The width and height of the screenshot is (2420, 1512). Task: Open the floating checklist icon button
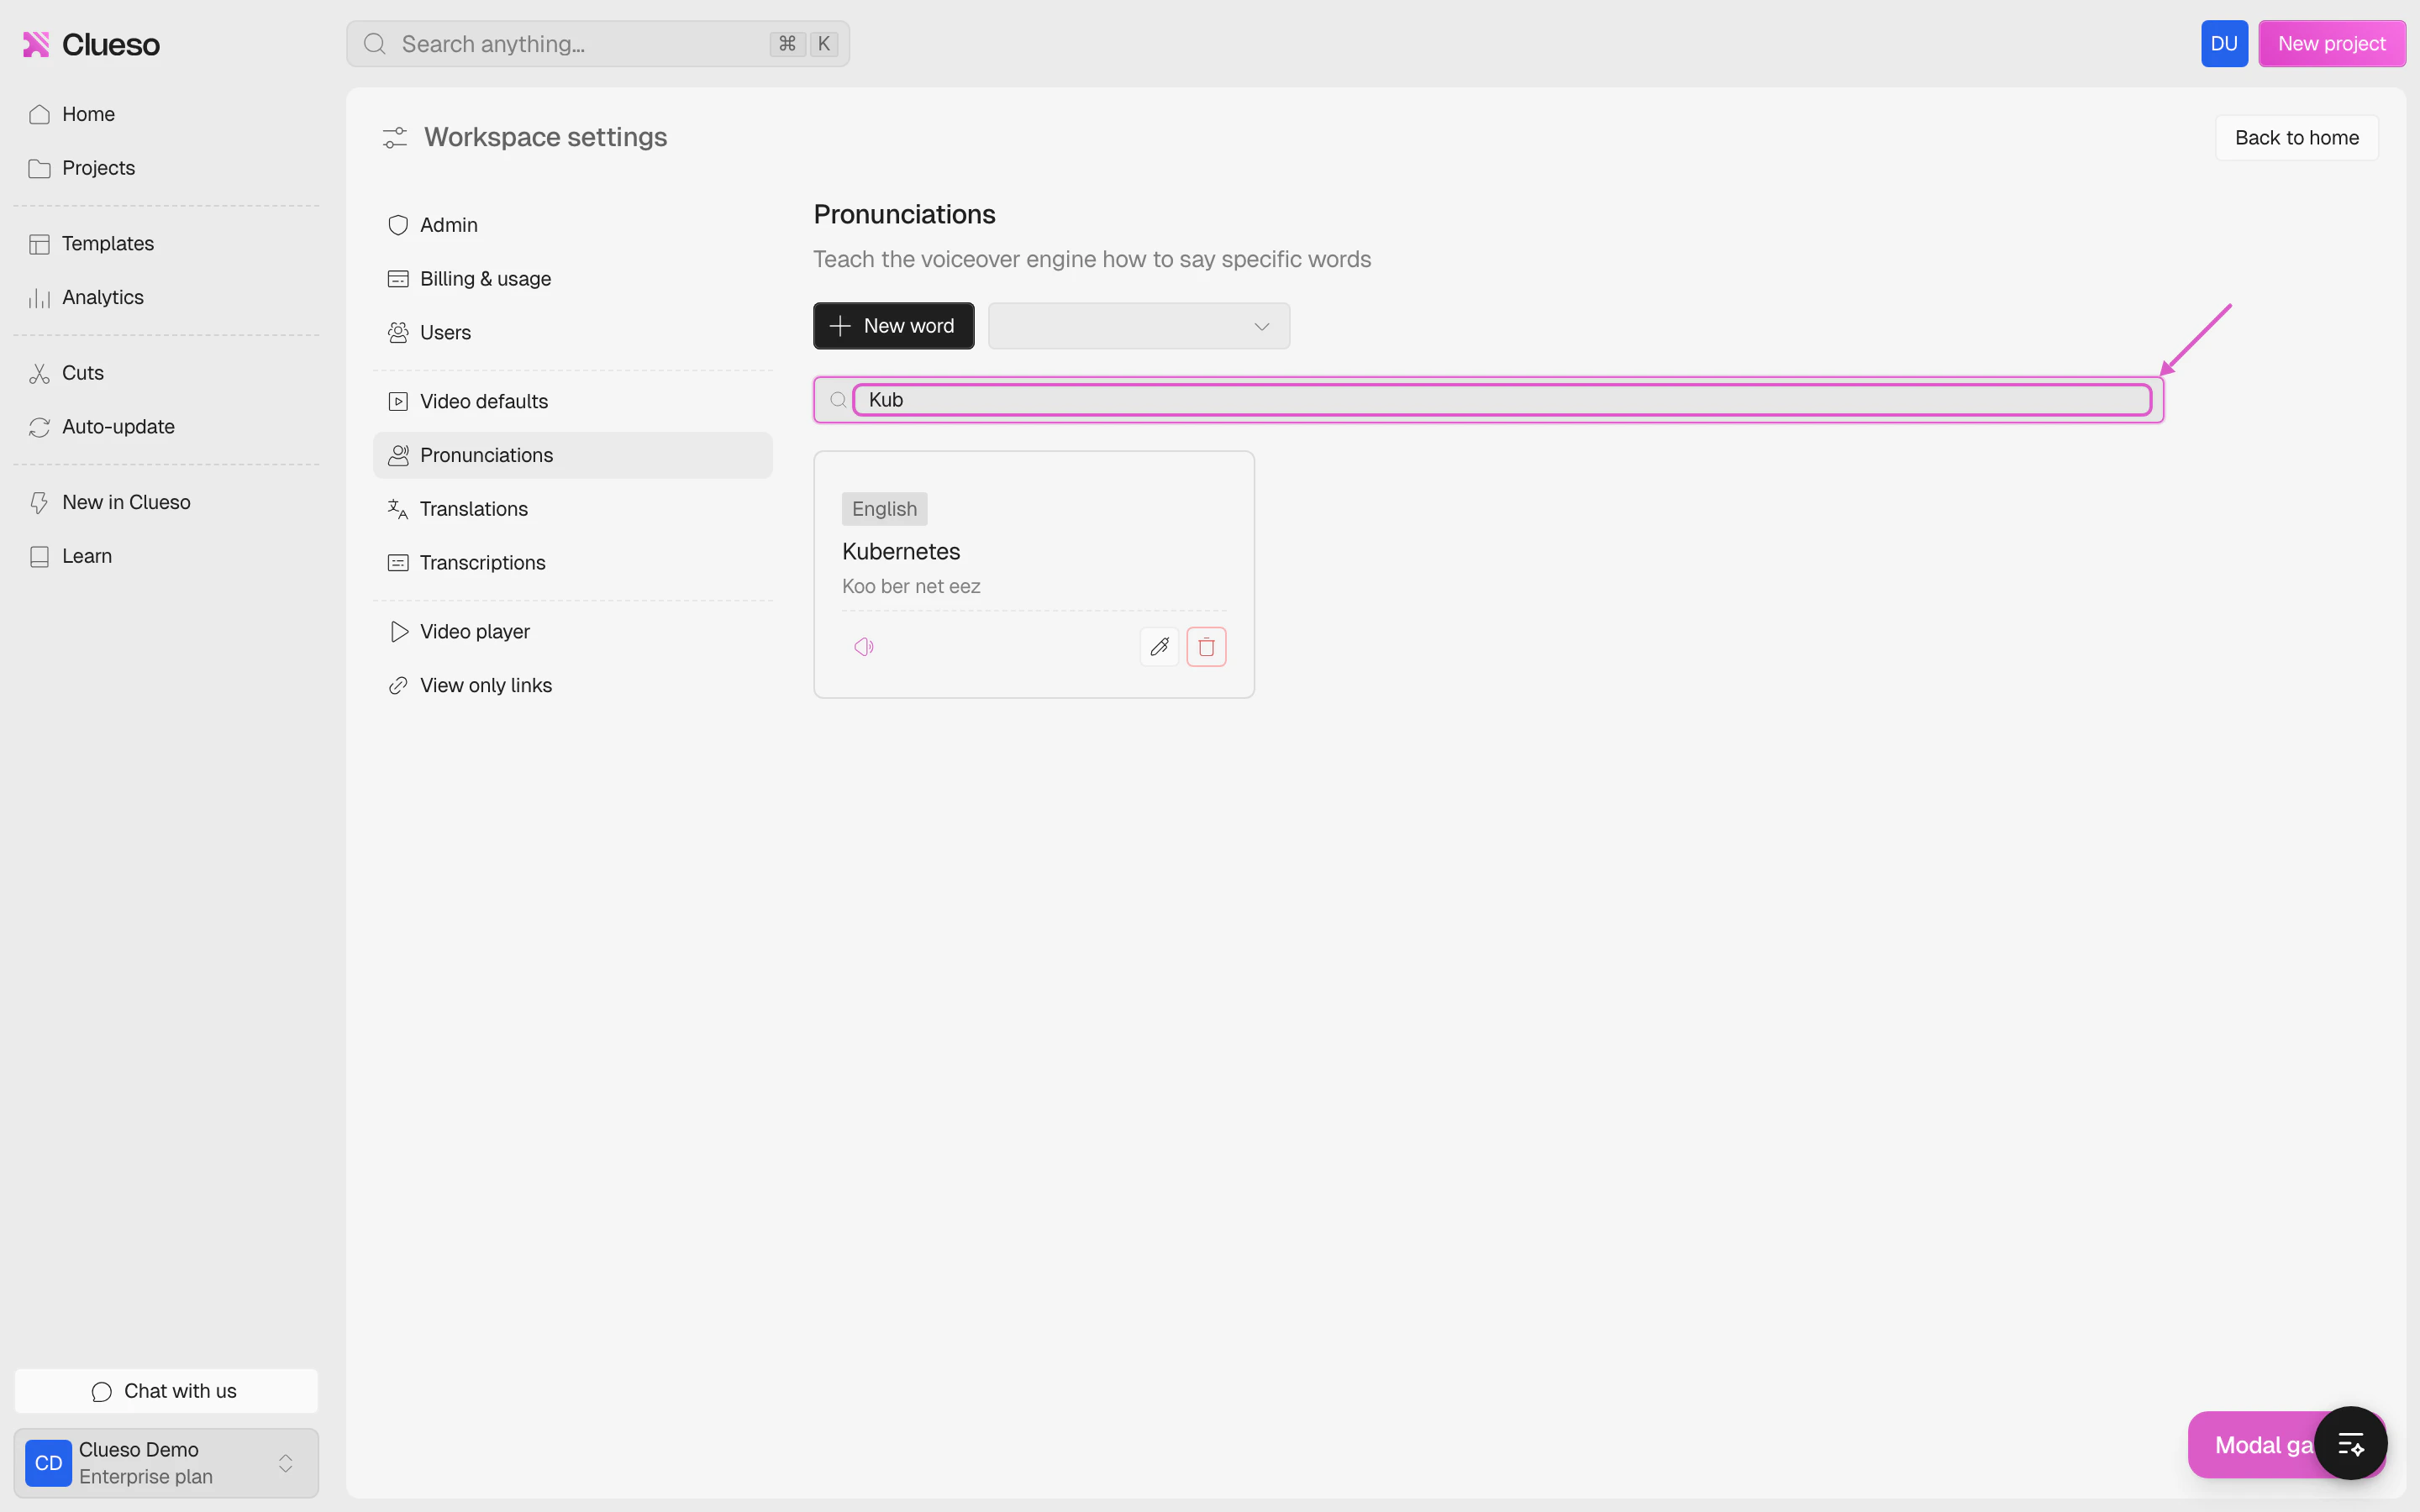click(x=2350, y=1443)
